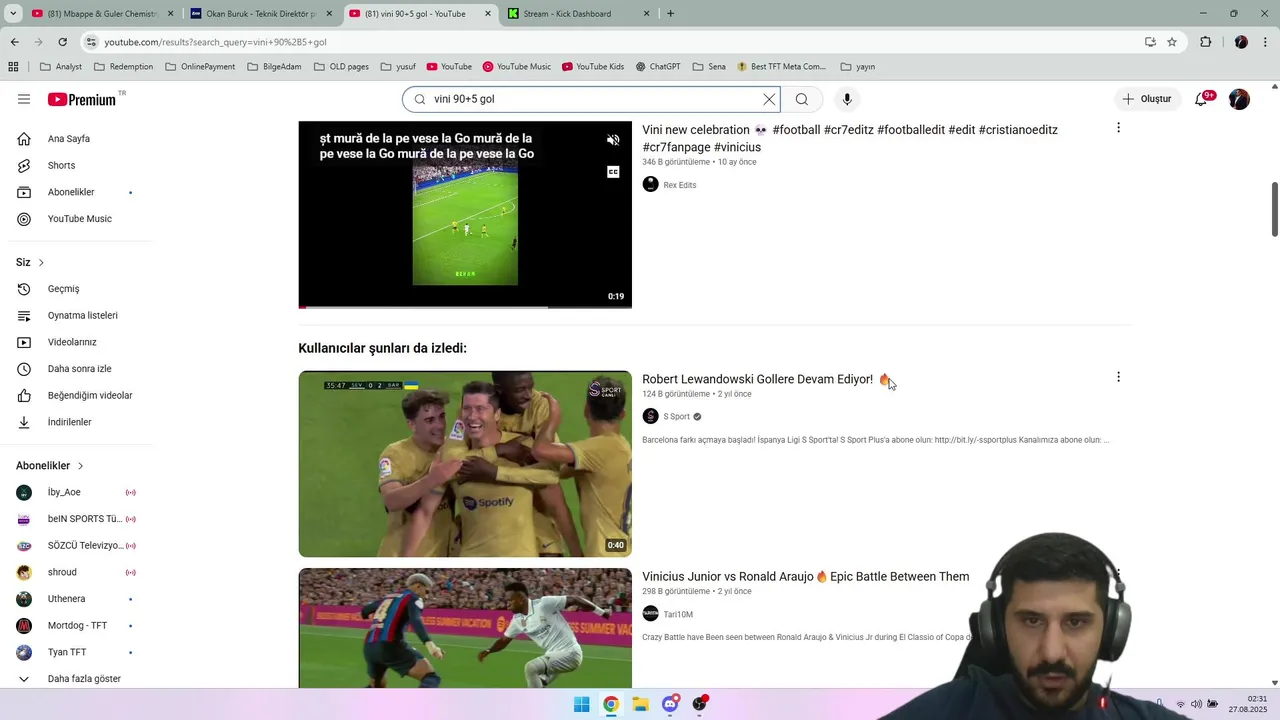The width and height of the screenshot is (1280, 720).
Task: Open options for the Vini new celebration video
Action: click(1118, 128)
